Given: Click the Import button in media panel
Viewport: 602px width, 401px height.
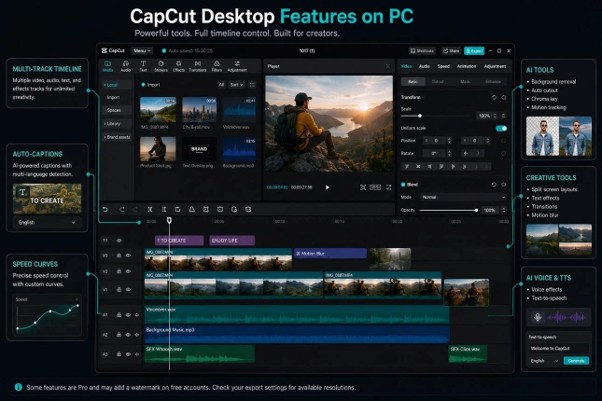Looking at the screenshot, I should click(x=151, y=85).
